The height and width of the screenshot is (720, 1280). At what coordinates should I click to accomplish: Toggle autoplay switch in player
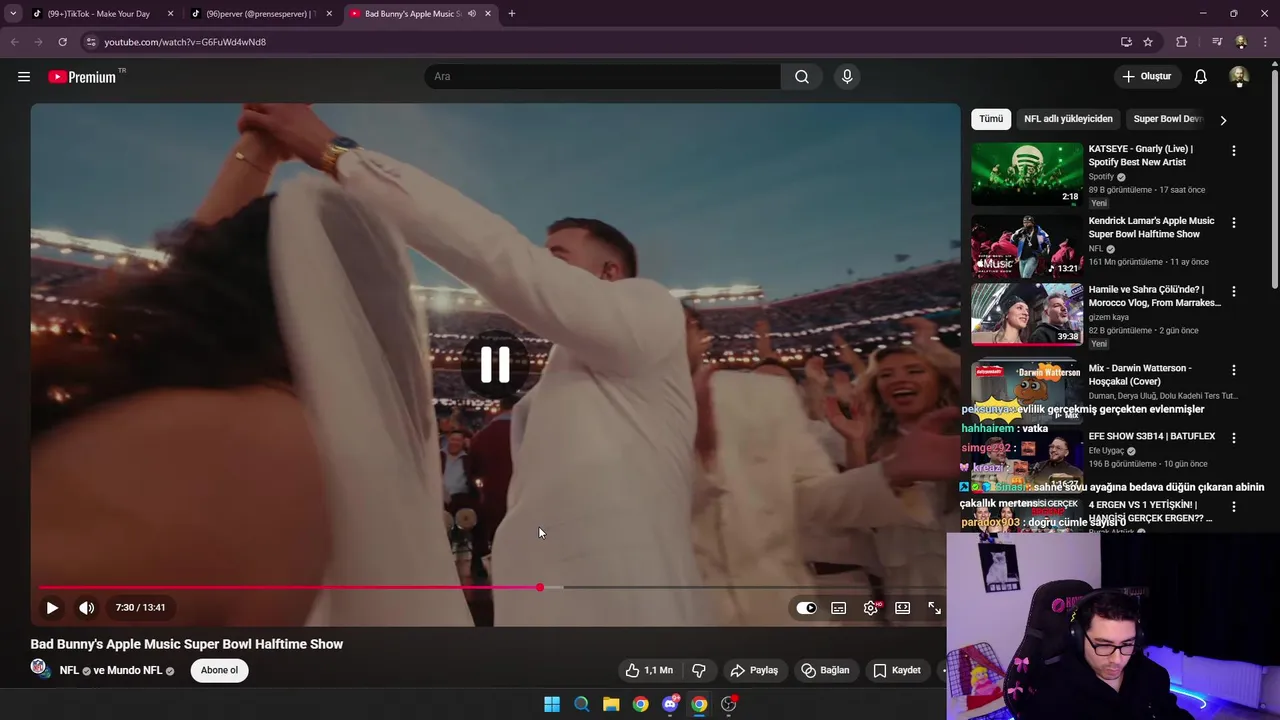click(806, 608)
